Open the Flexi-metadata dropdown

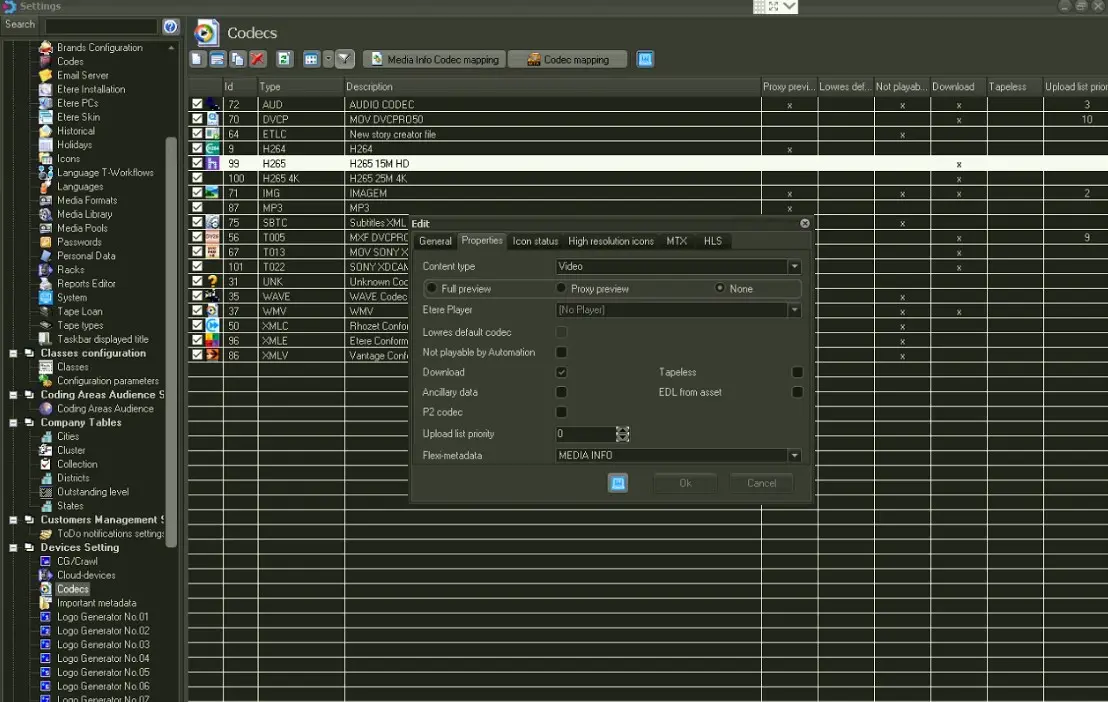(794, 456)
